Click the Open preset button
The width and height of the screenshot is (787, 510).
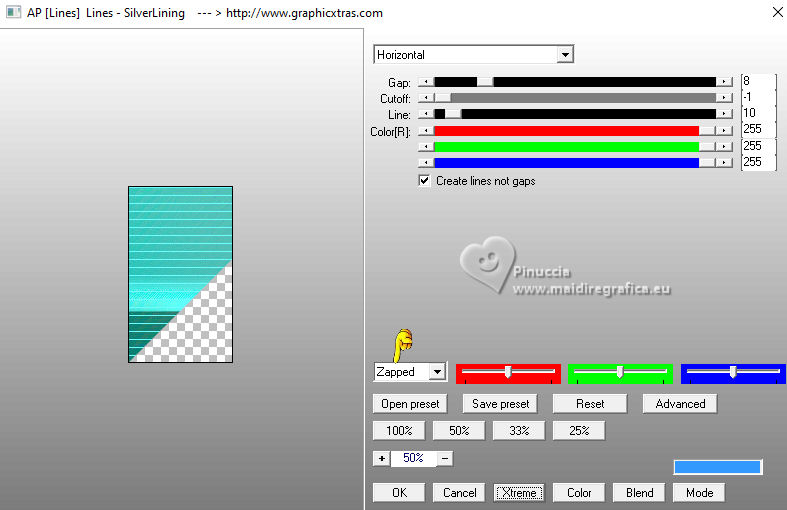pos(410,404)
